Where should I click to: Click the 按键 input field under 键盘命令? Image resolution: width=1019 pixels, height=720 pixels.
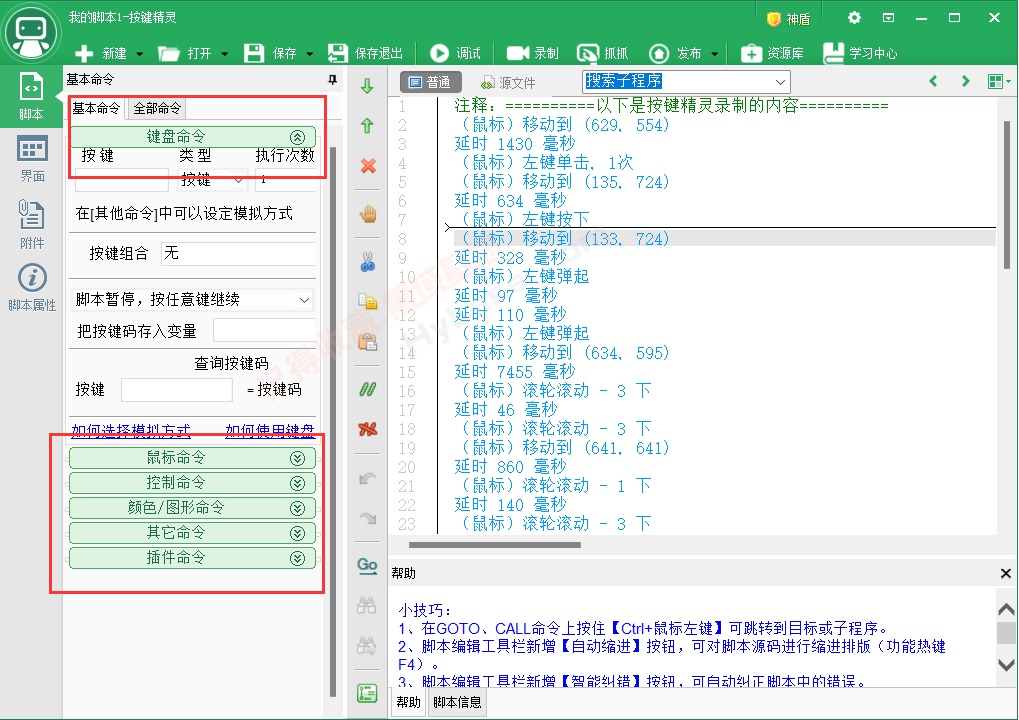click(x=122, y=180)
